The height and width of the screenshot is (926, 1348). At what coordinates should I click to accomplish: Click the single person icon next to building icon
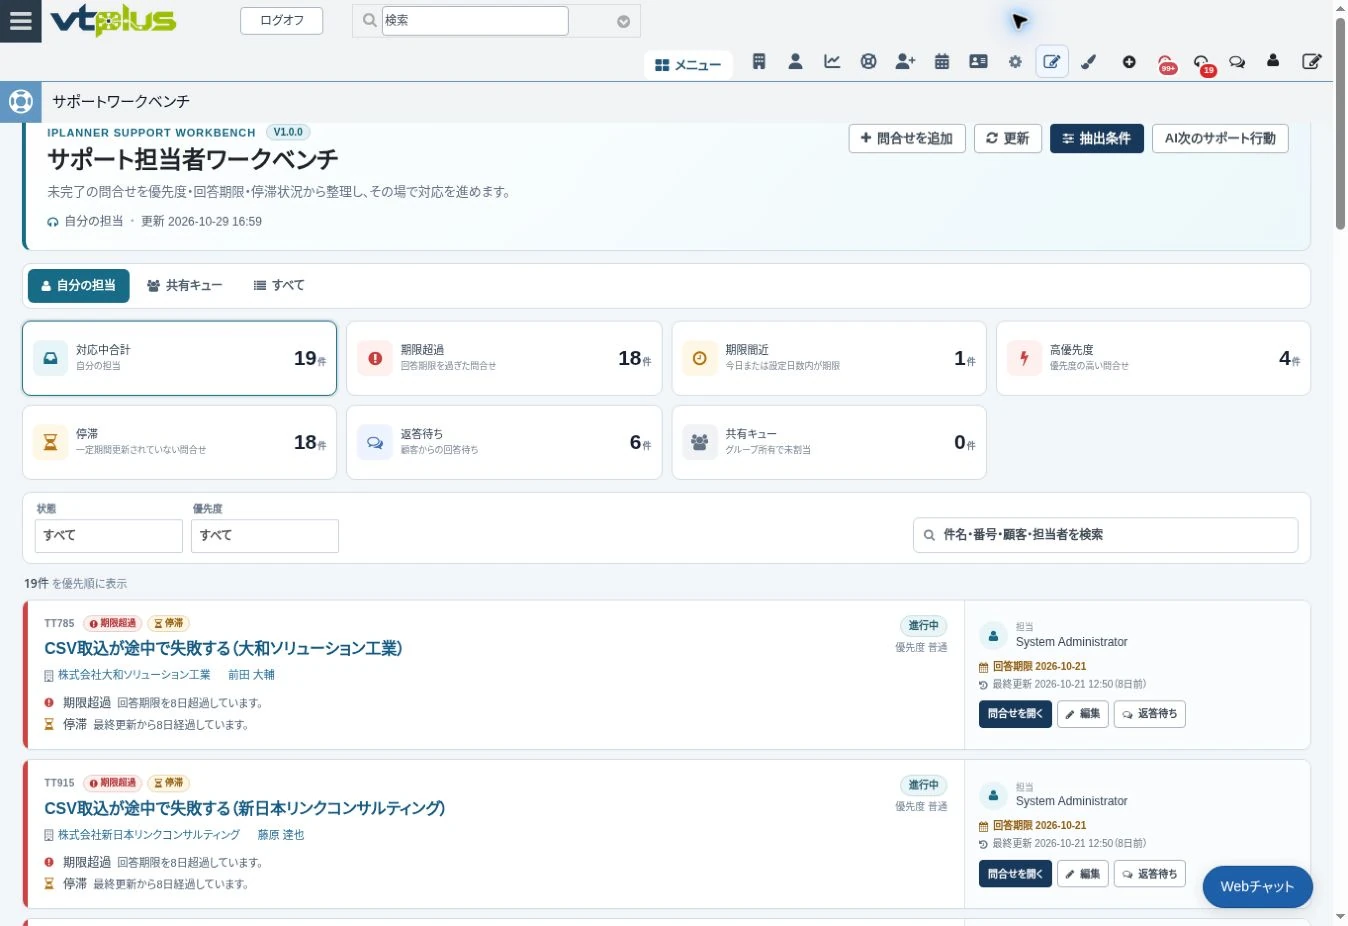tap(795, 62)
